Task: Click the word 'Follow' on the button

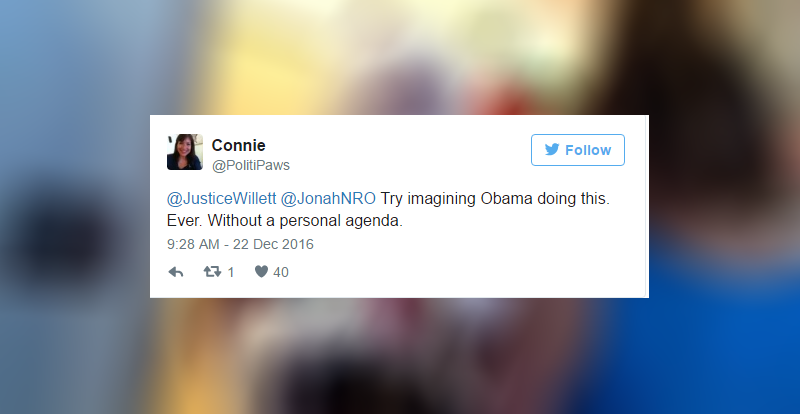Action: pyautogui.click(x=588, y=150)
